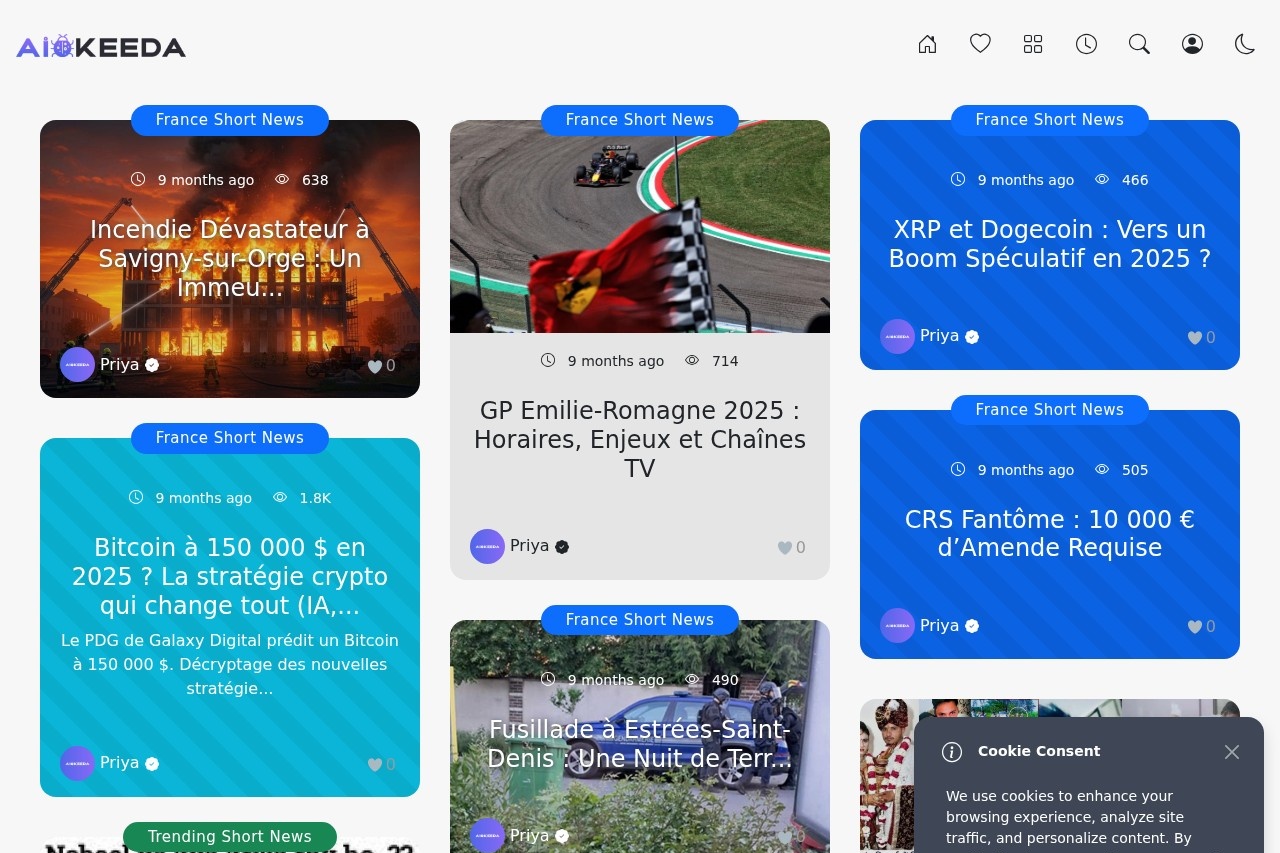Image resolution: width=1280 pixels, height=853 pixels.
Task: Close the Cookie Consent popup
Action: click(x=1232, y=752)
